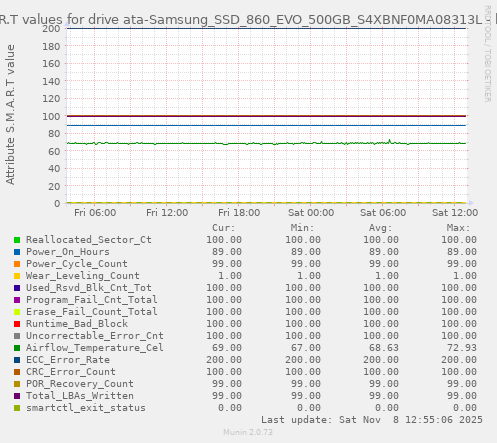Click the Wear_Leveling_Count yellow legend swatch

(17, 276)
